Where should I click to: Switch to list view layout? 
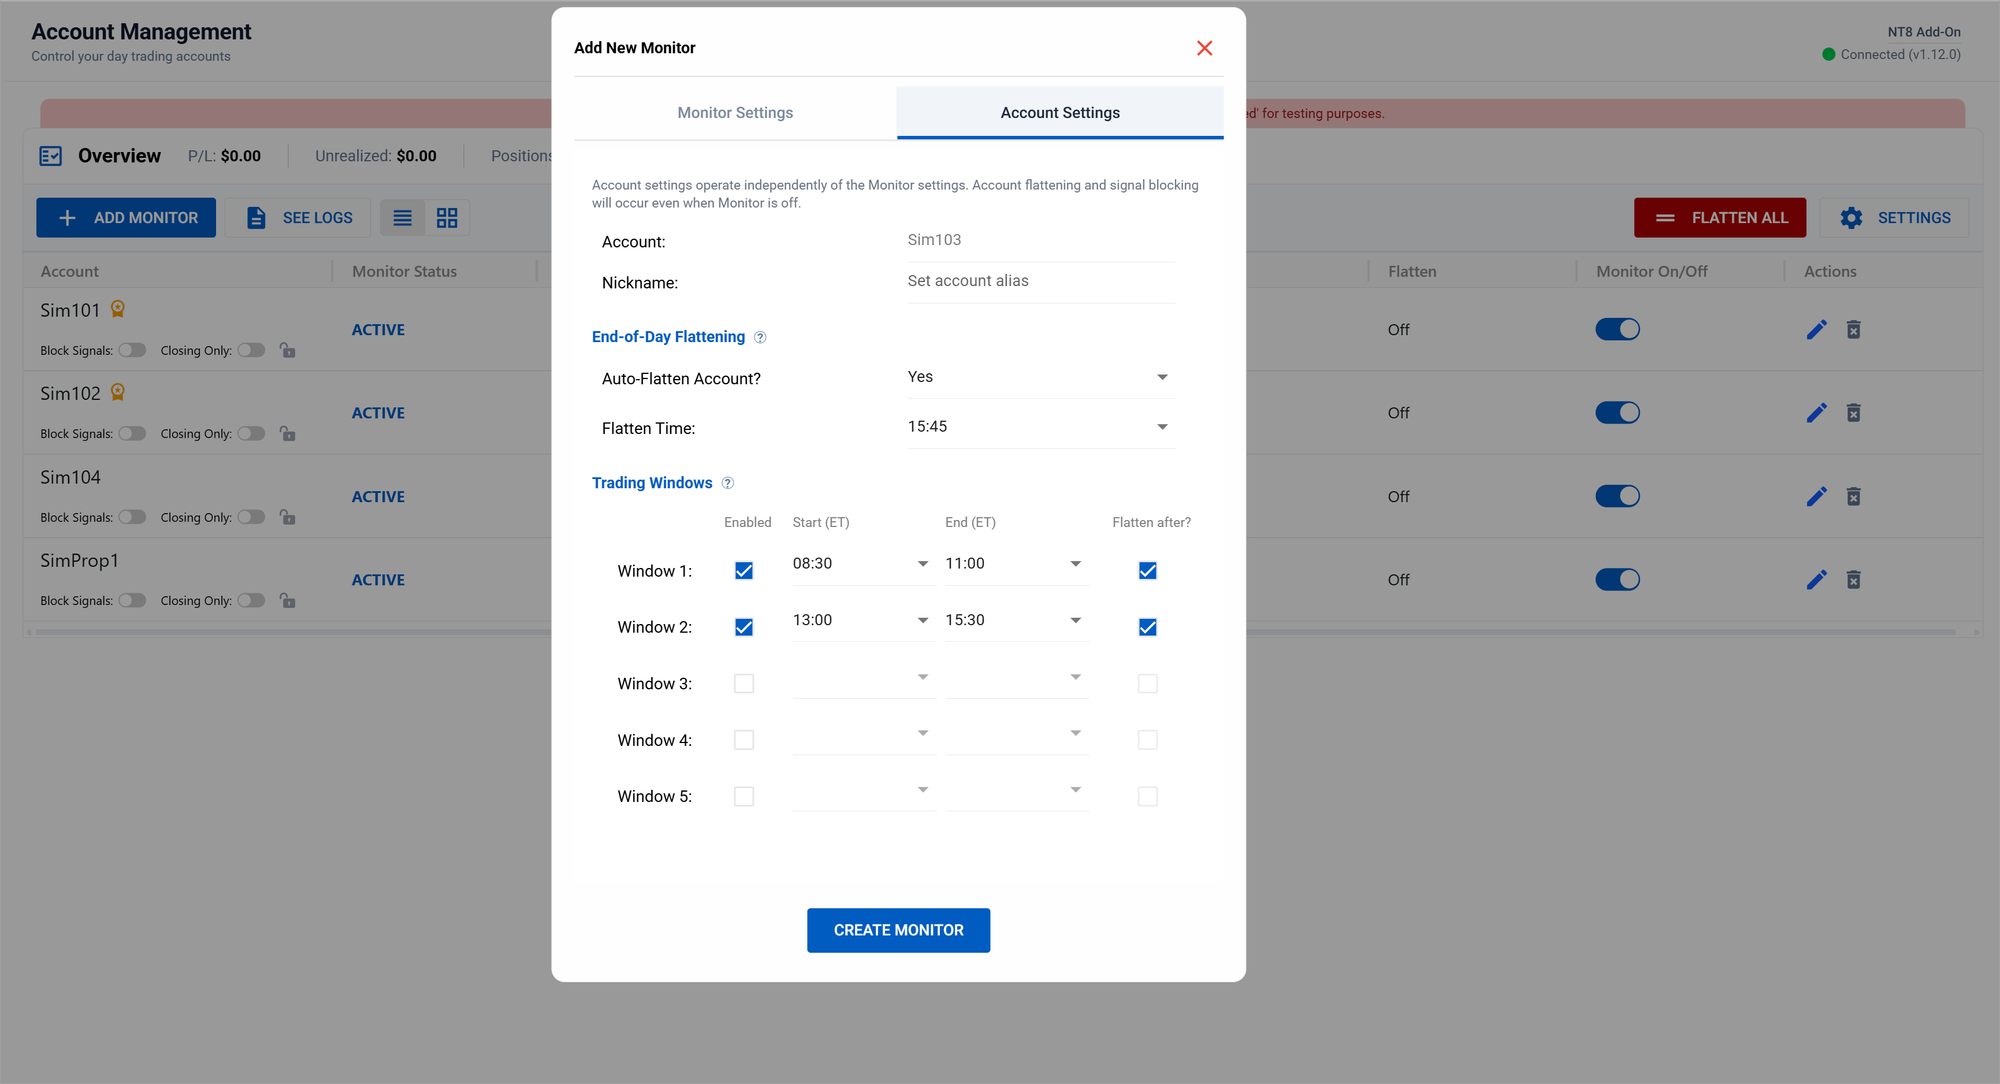point(402,217)
